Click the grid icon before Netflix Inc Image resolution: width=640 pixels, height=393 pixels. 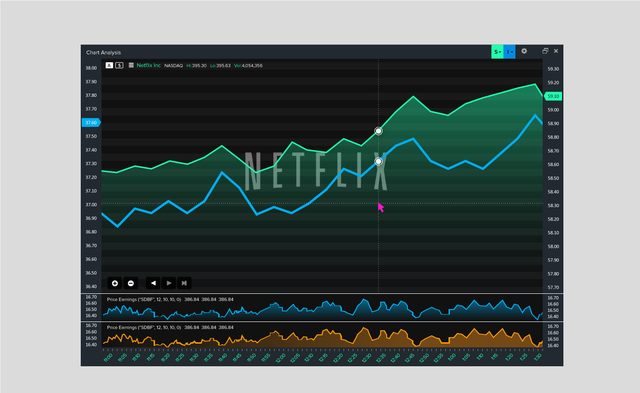tap(131, 65)
